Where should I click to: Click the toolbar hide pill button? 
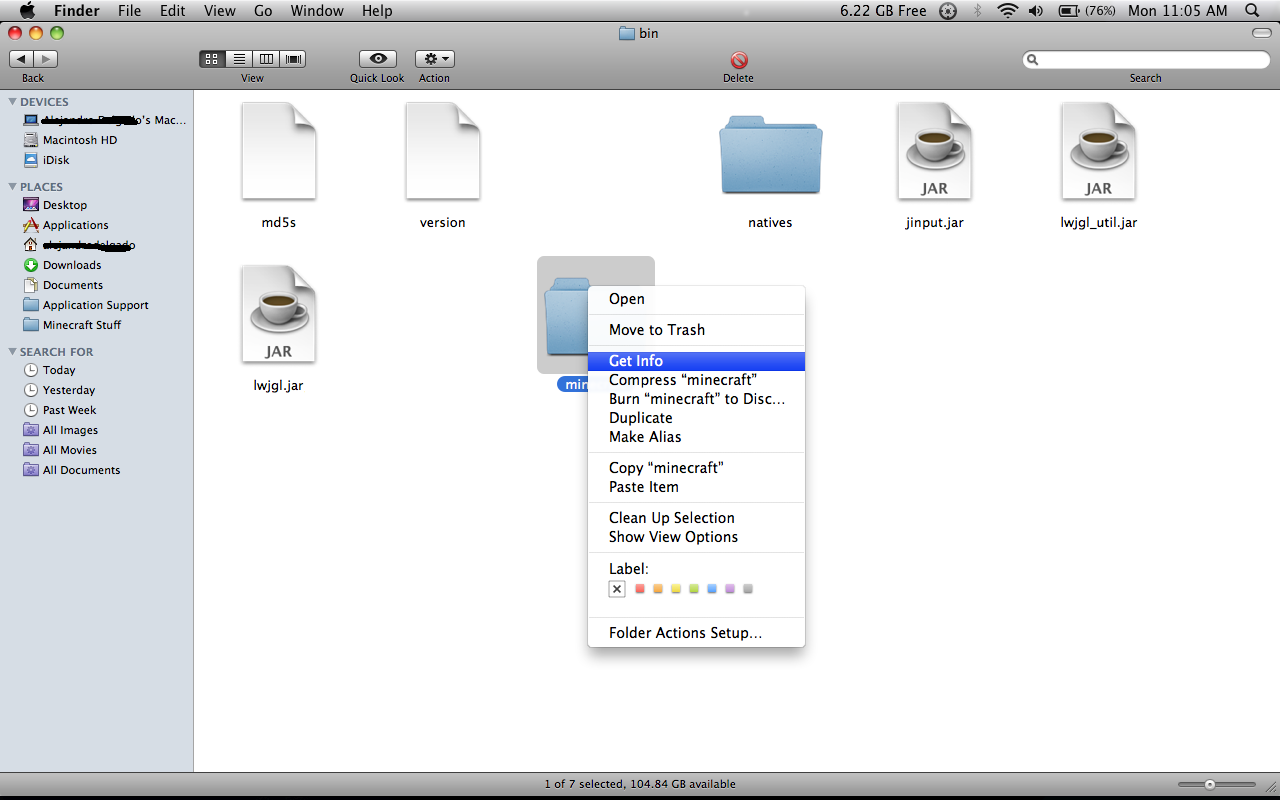pyautogui.click(x=1262, y=33)
